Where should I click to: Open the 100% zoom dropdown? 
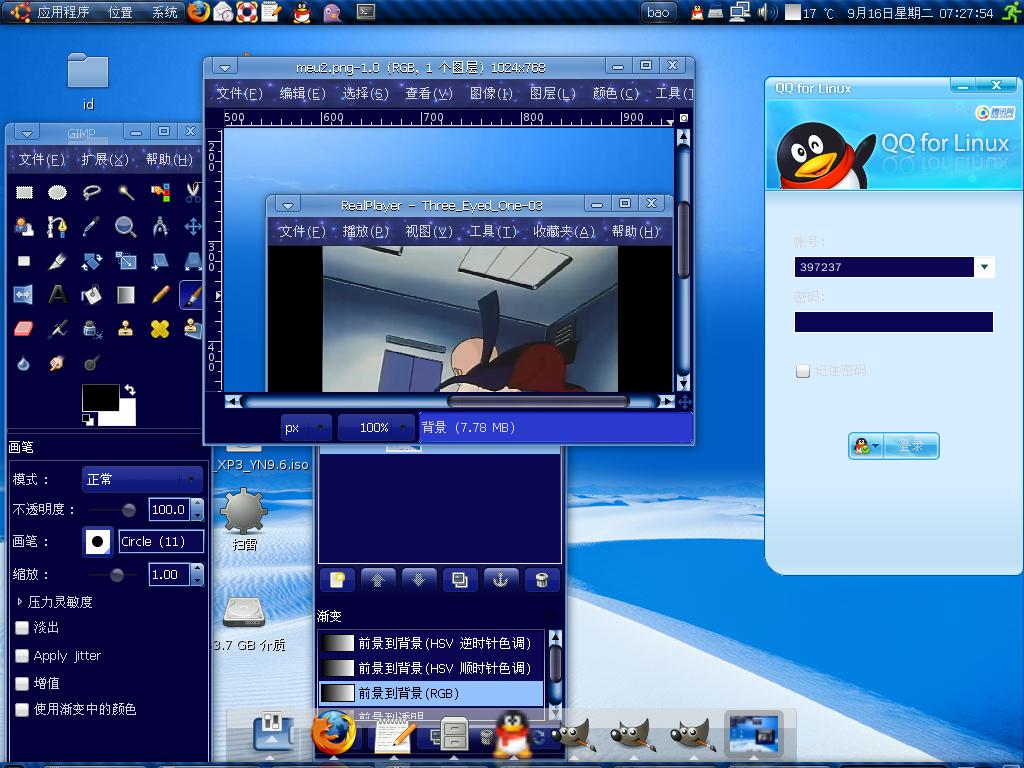(377, 428)
